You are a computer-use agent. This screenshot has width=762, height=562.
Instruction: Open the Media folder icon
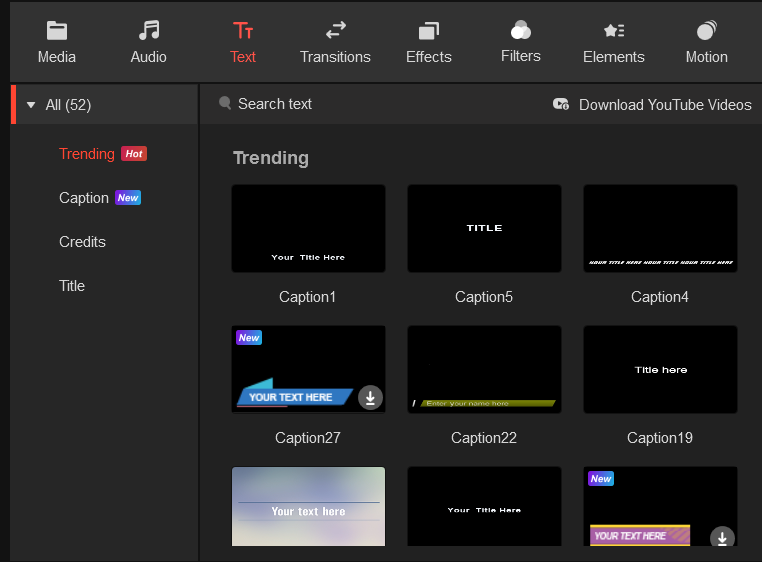point(57,31)
